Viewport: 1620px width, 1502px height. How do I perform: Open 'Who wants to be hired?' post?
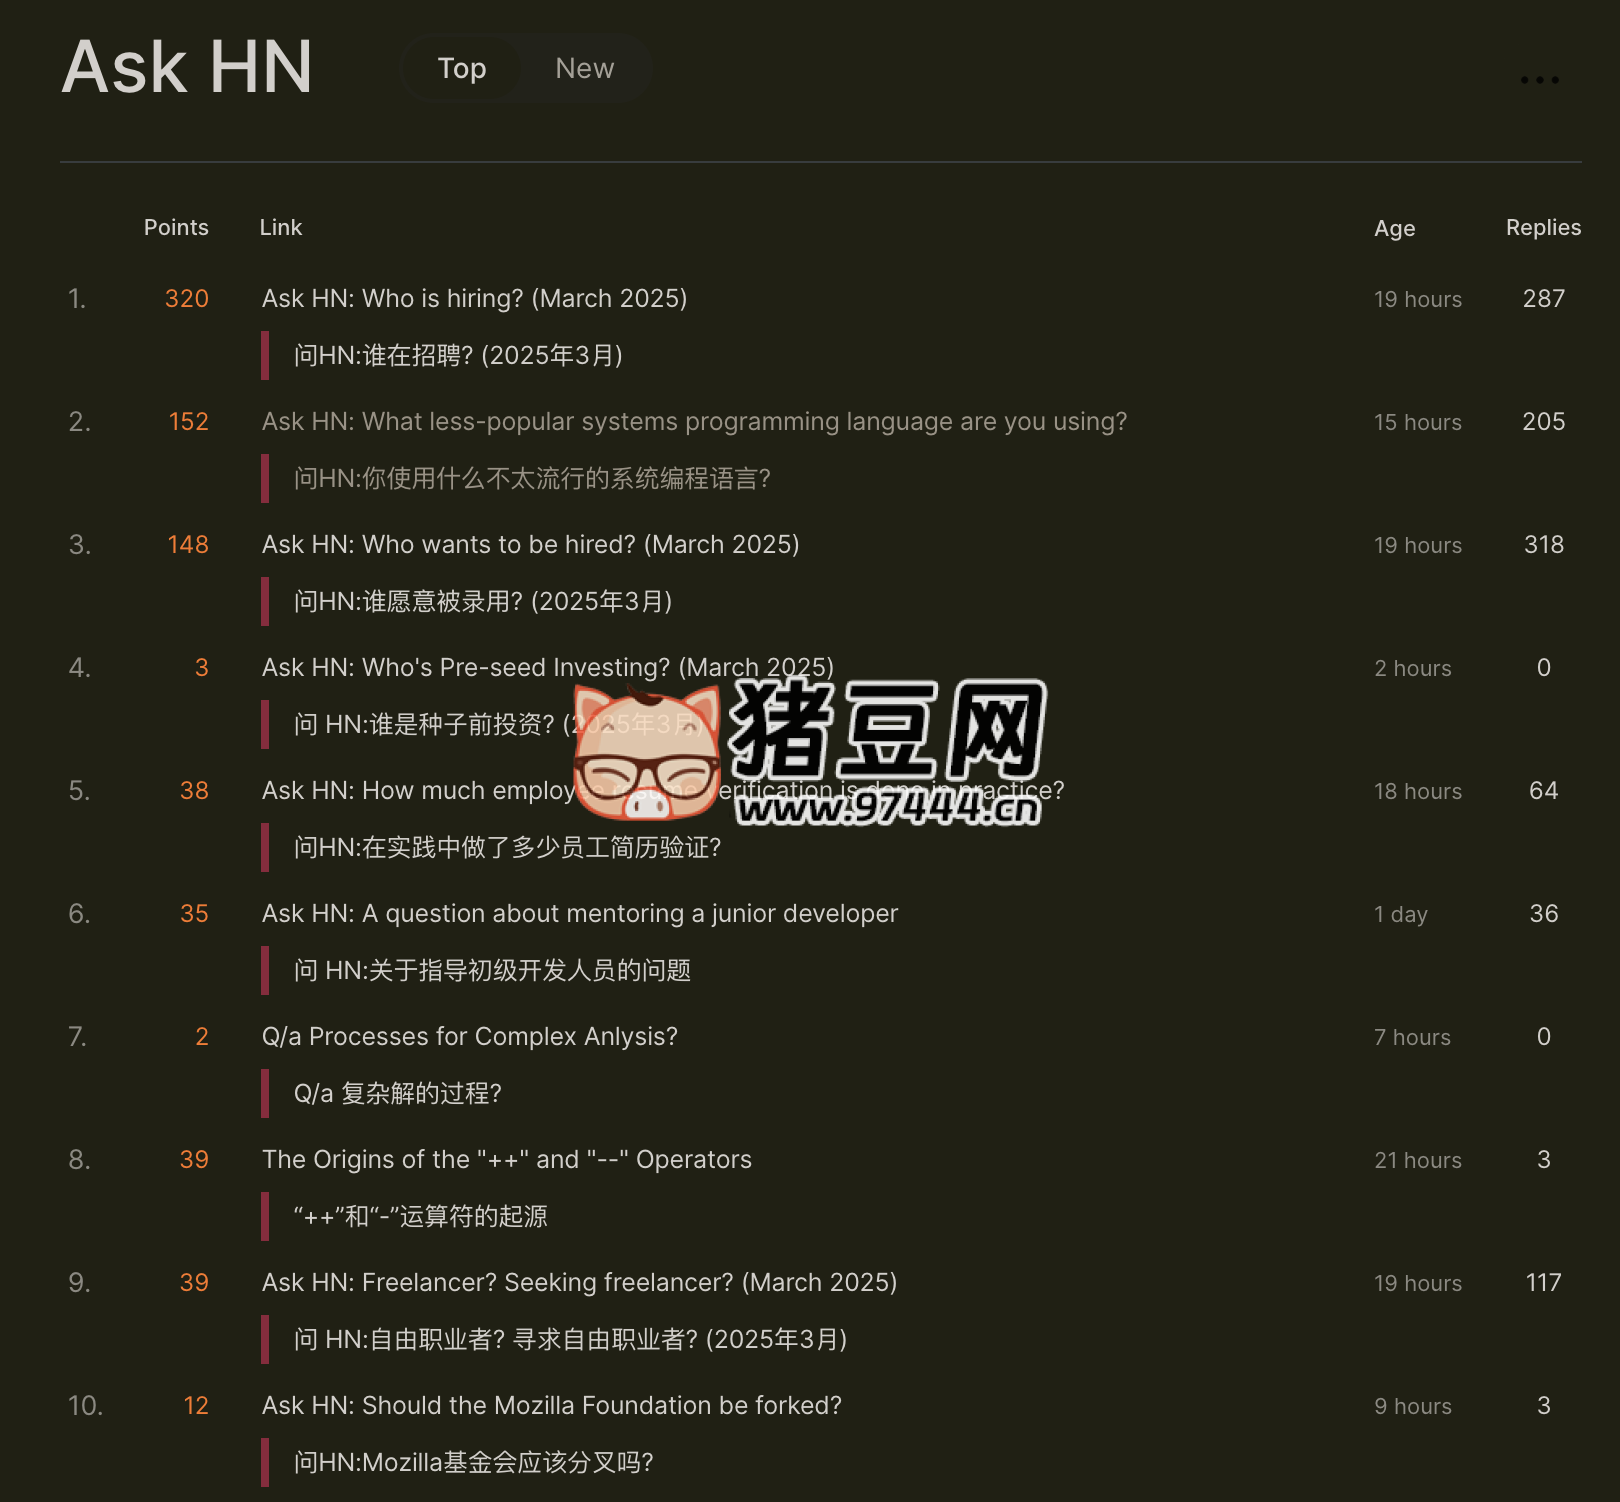(x=530, y=544)
